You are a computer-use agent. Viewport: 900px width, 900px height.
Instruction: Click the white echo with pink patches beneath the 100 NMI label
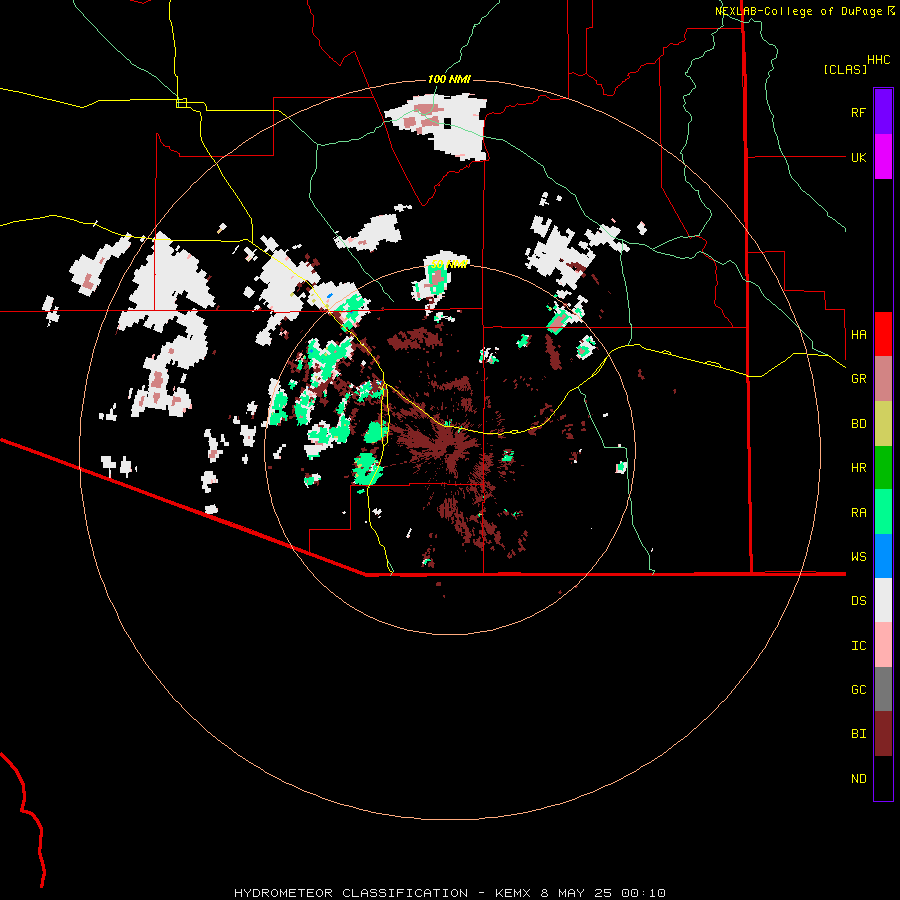(437, 125)
